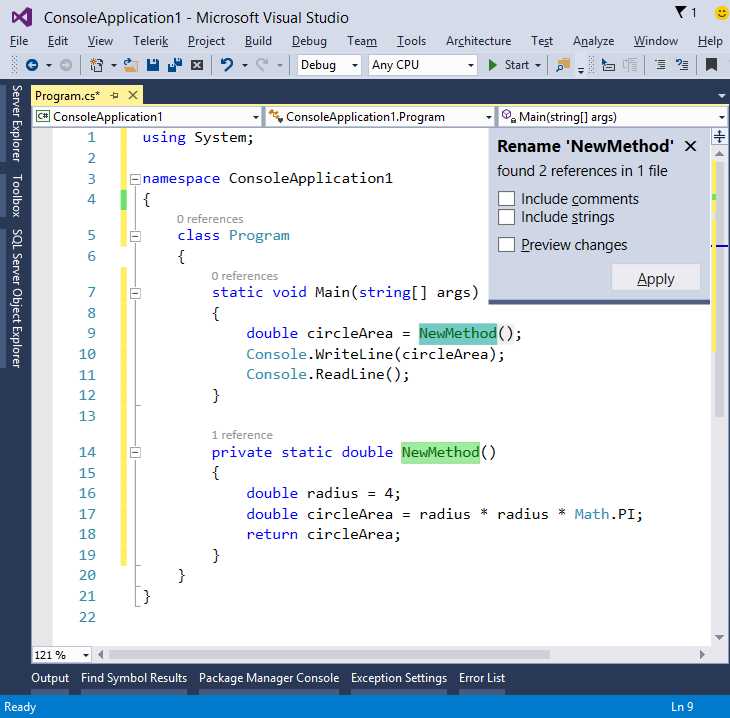Click the vertical scrollbar down arrow
Viewport: 730px width, 718px height.
(x=719, y=637)
